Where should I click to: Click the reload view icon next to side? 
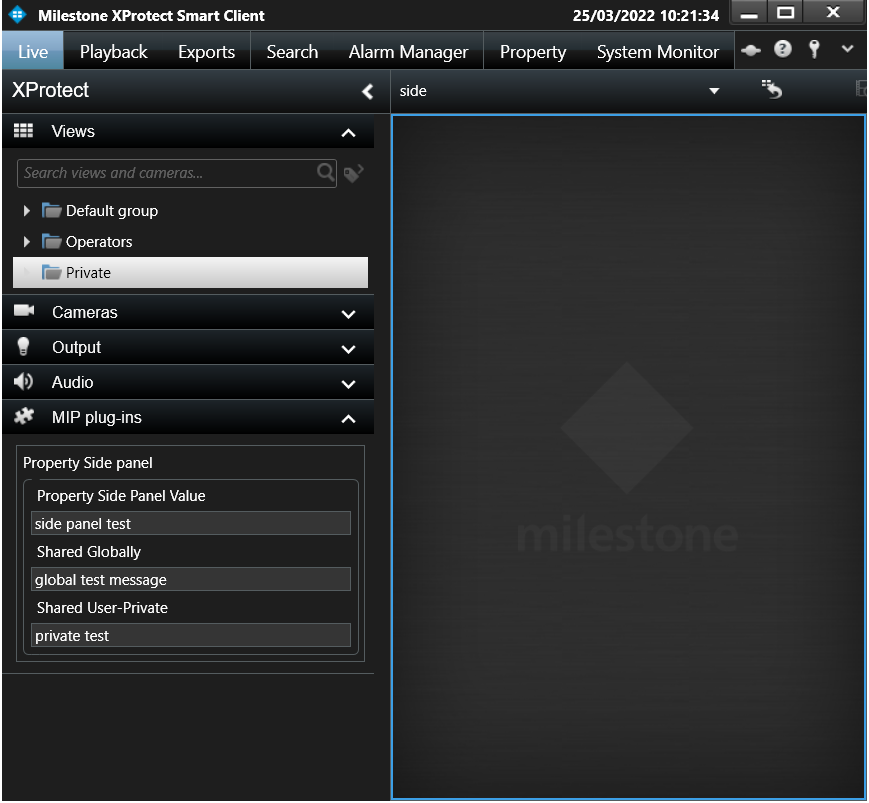pos(771,89)
